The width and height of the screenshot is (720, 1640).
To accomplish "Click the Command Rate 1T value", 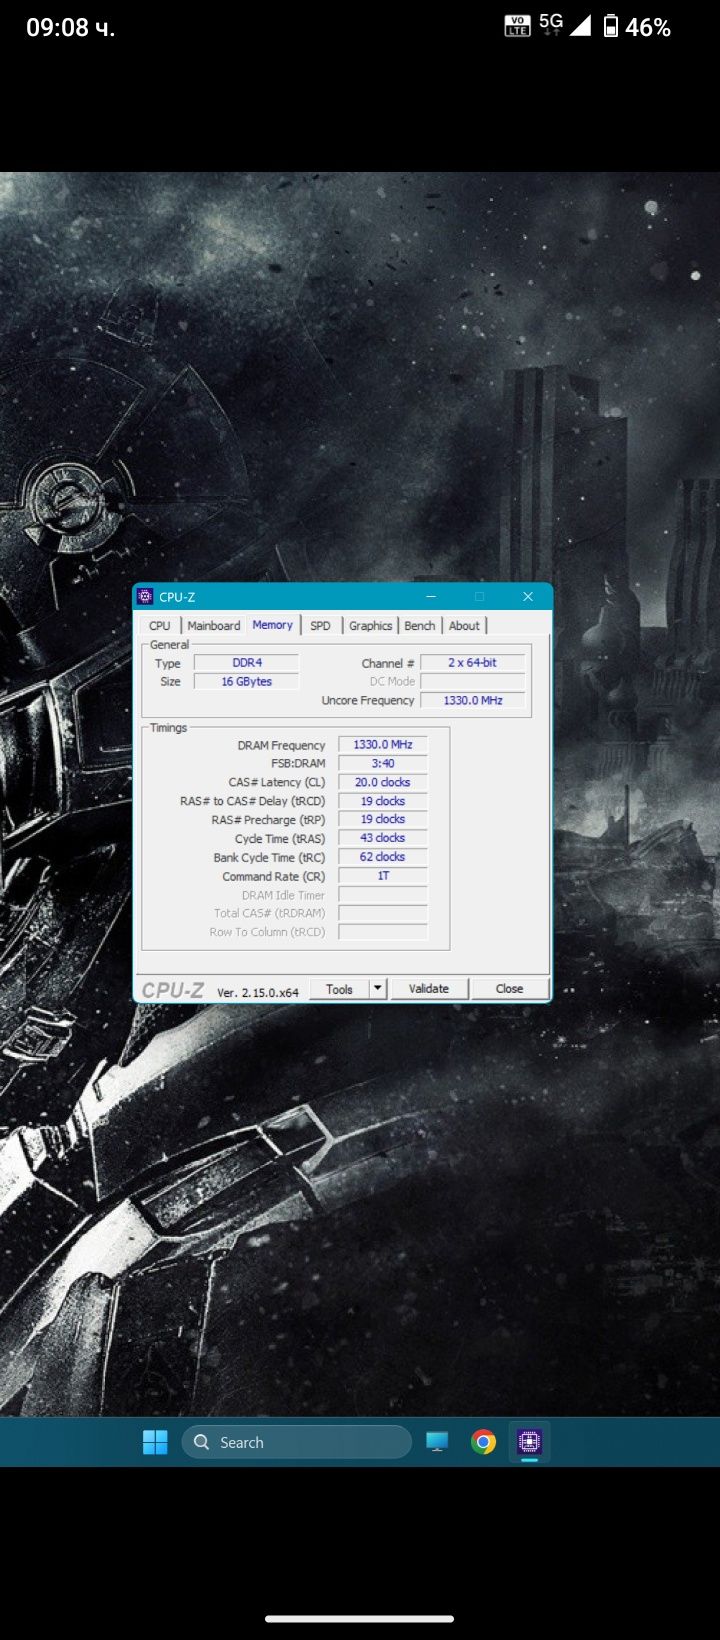I will (x=383, y=876).
